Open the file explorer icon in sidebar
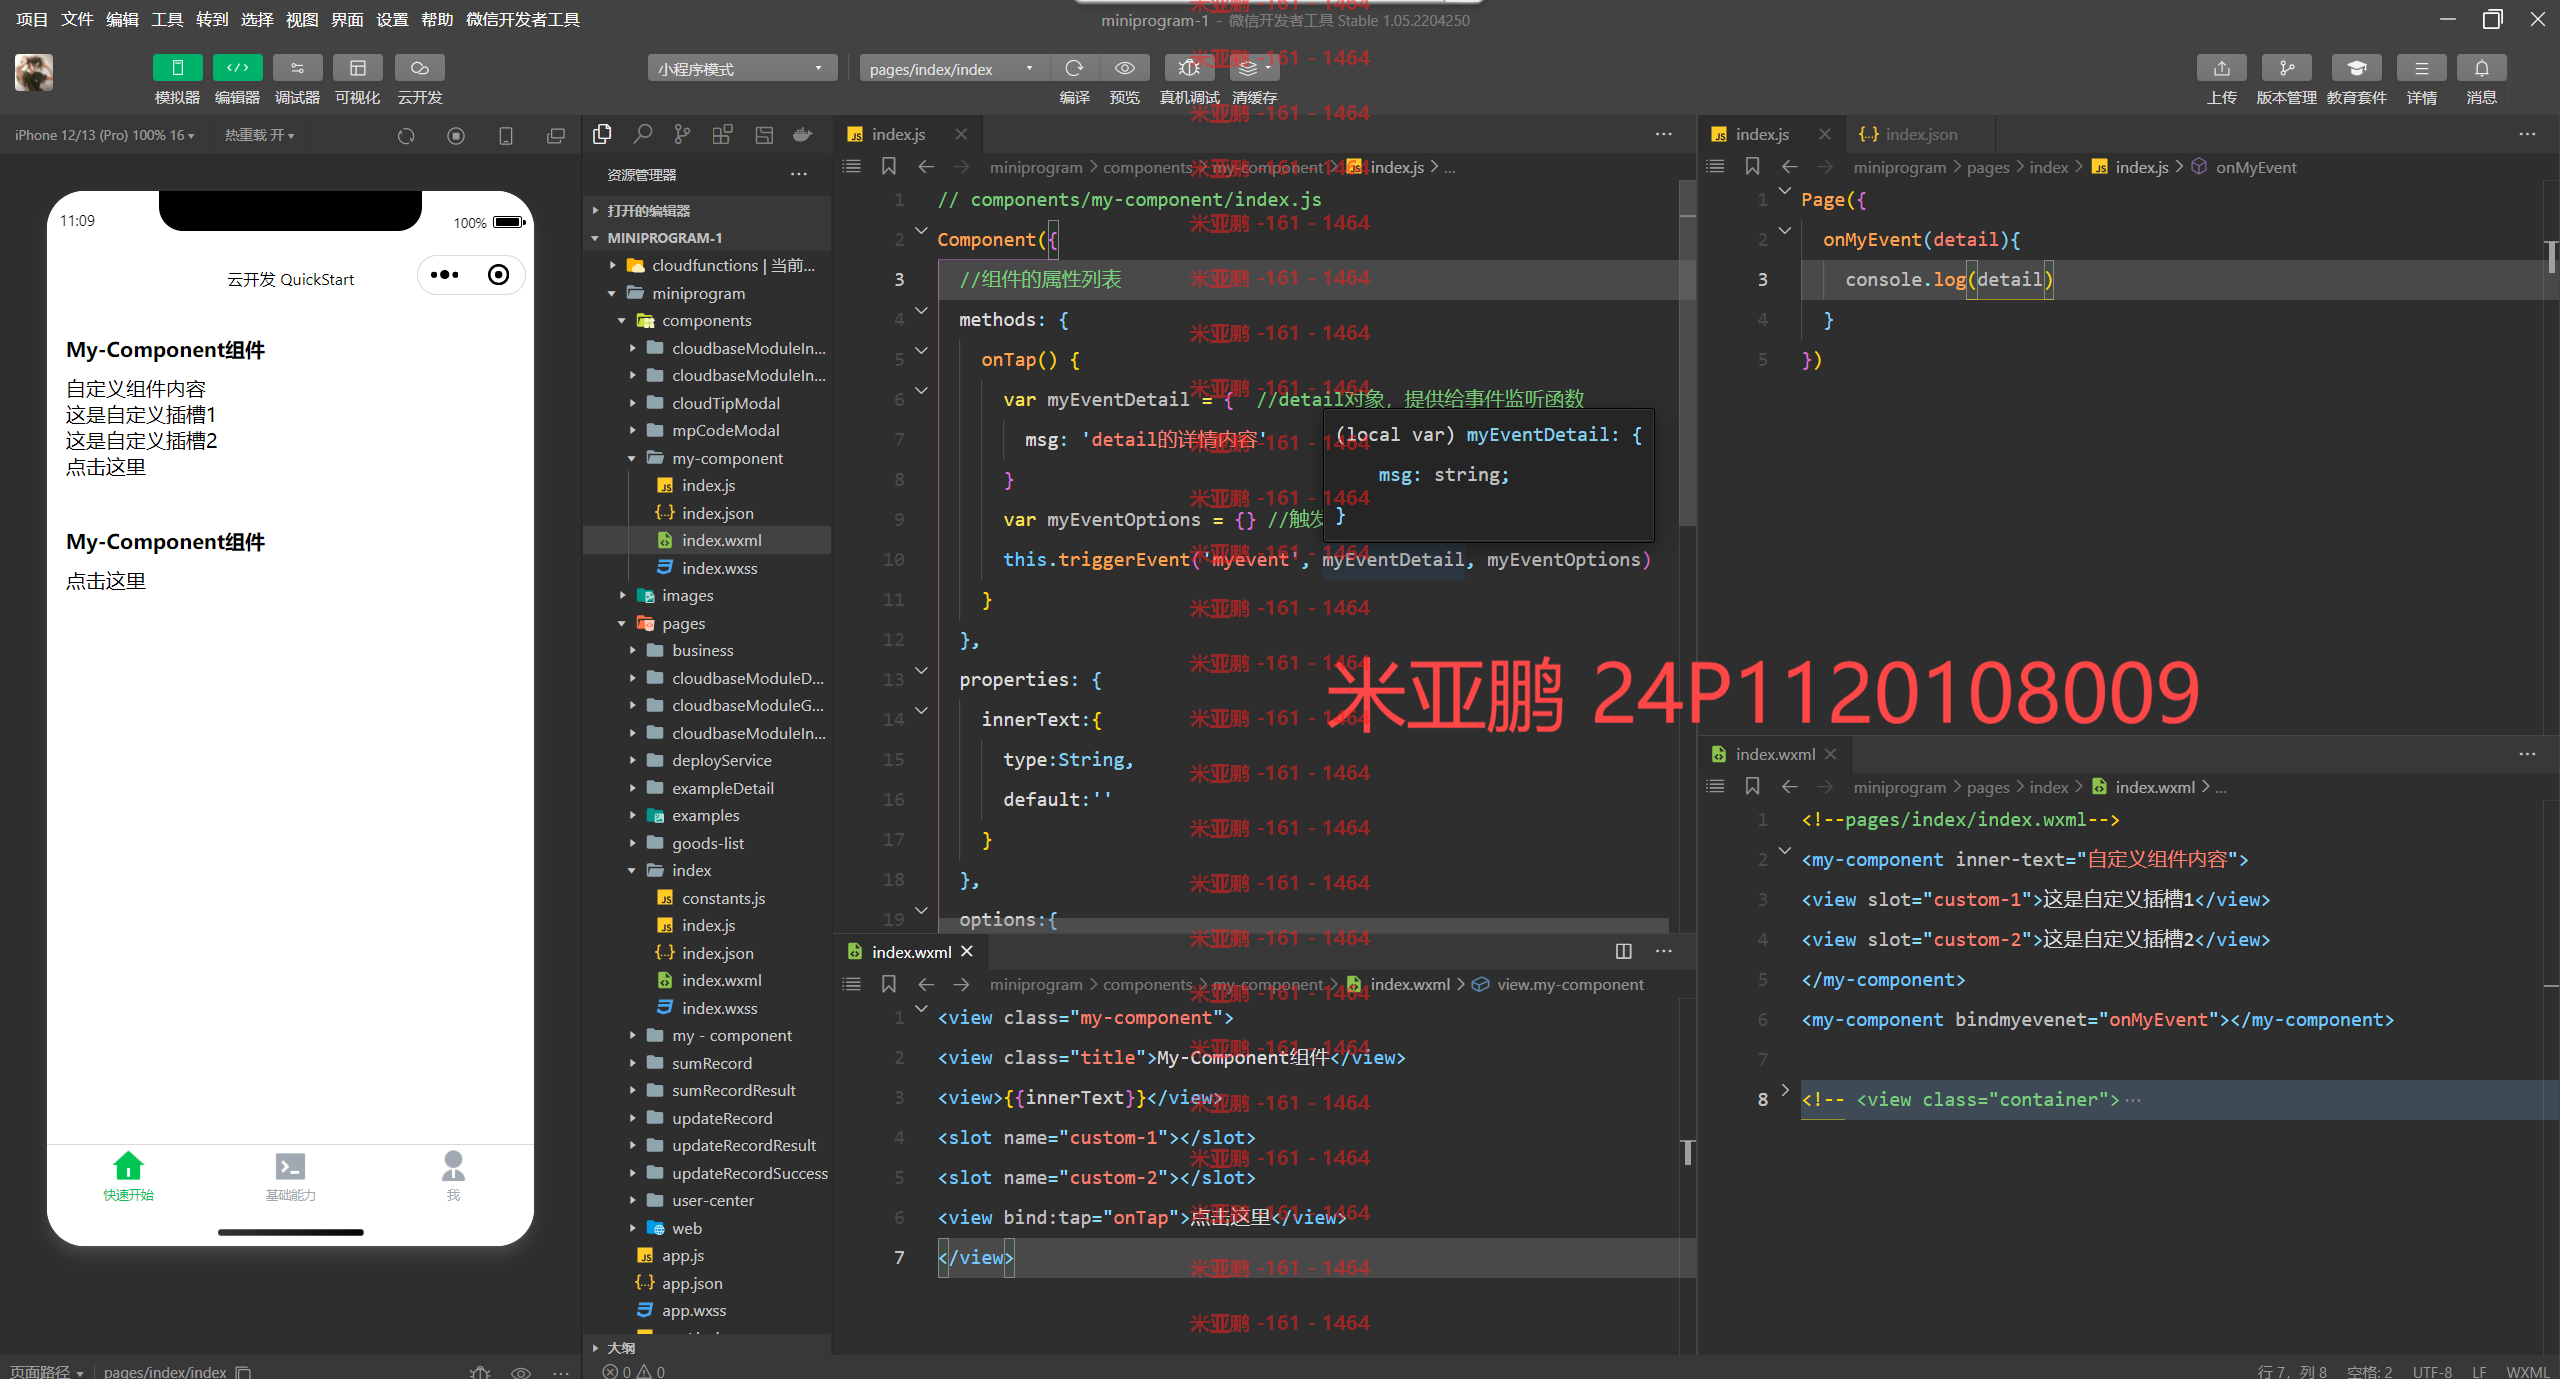 (x=602, y=134)
